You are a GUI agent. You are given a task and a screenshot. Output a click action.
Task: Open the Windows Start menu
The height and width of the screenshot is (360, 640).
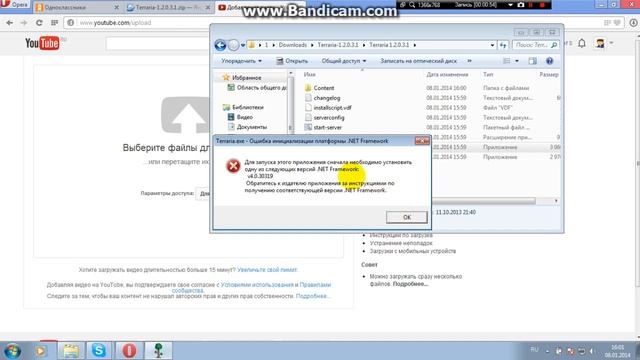13,351
